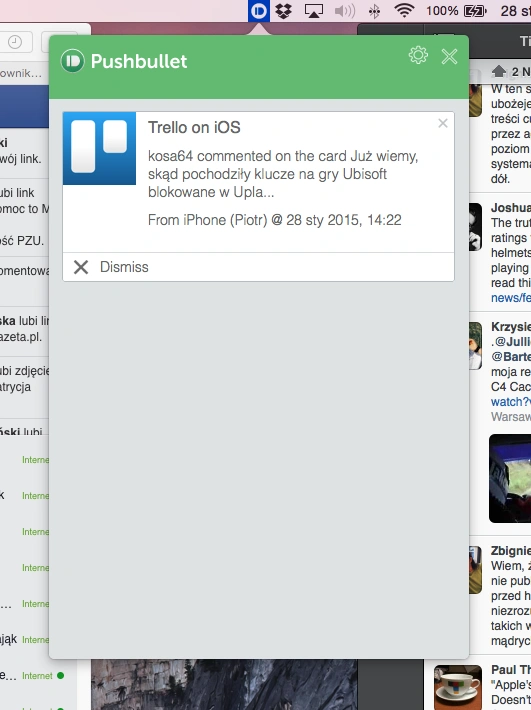Click up-arrow new tweets indicator
This screenshot has width=531, height=710.
[x=498, y=72]
